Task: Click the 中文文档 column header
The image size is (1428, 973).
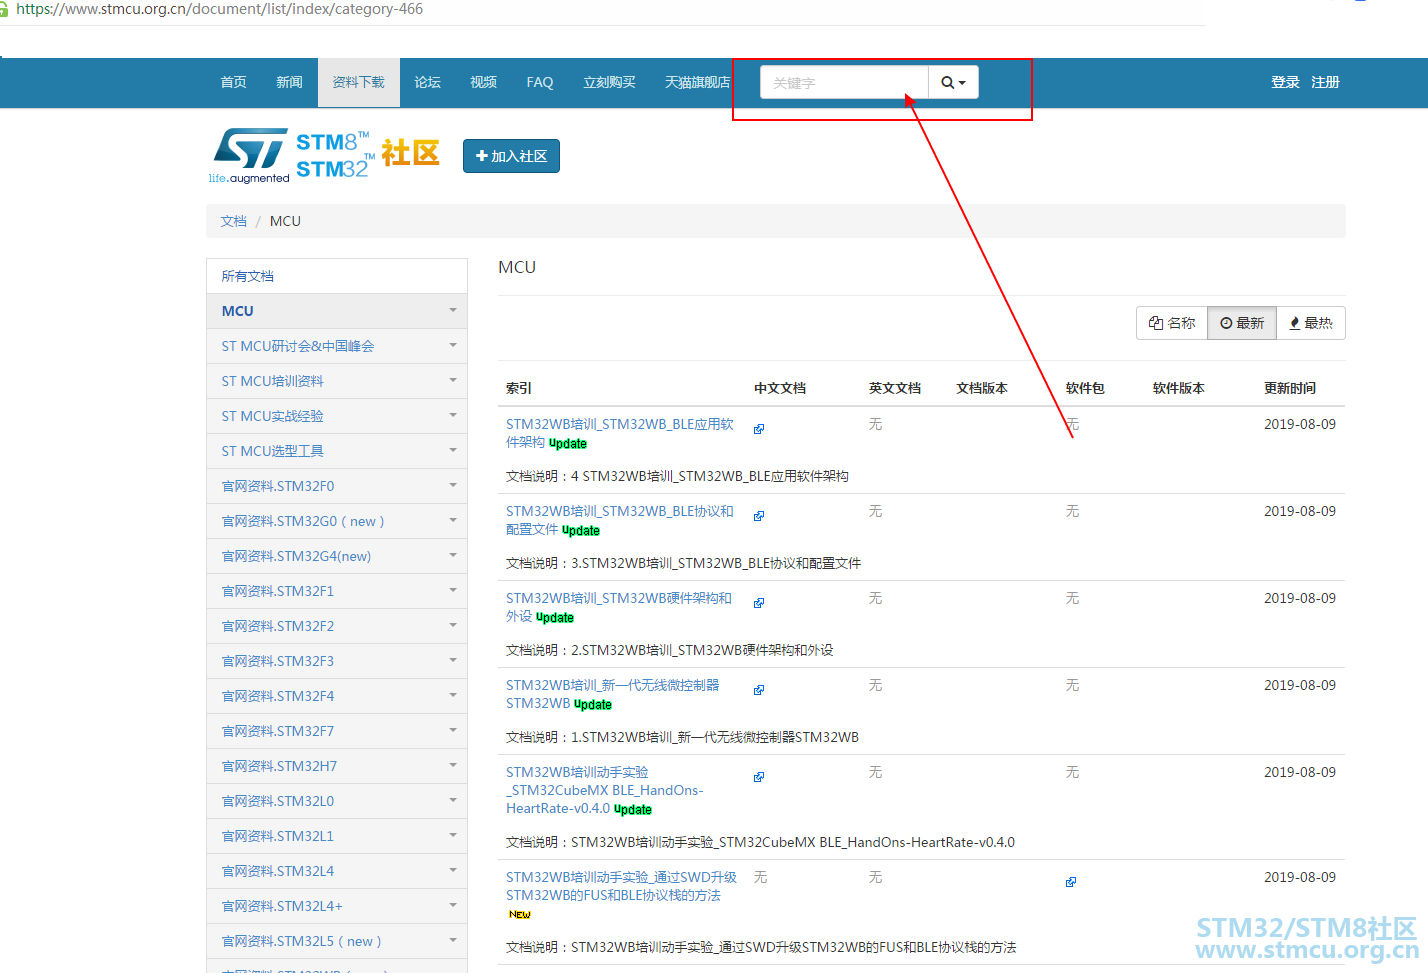Action: [x=780, y=388]
